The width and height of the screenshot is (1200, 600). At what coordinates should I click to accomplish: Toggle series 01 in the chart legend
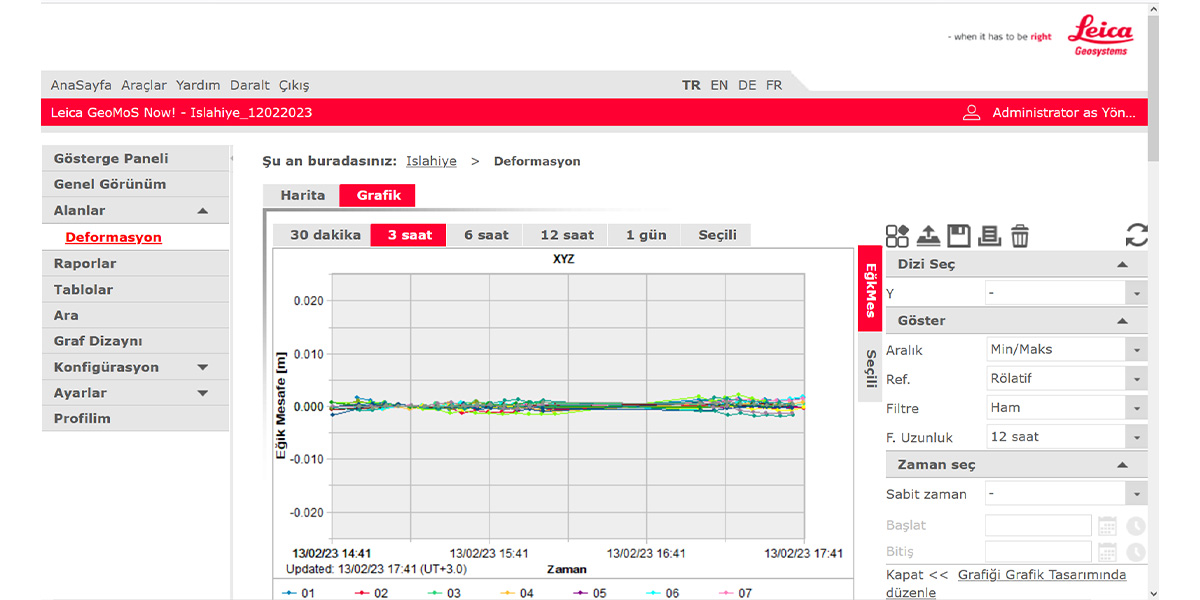[x=299, y=593]
